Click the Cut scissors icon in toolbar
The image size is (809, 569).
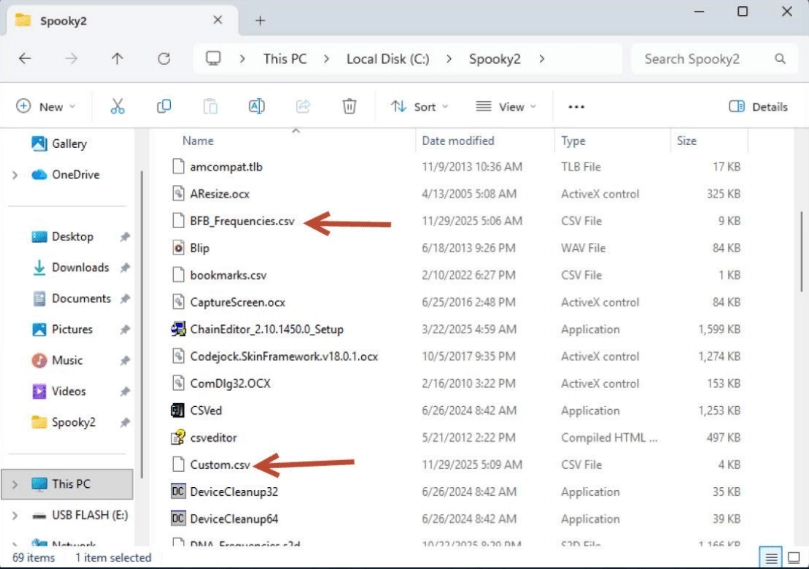pyautogui.click(x=117, y=106)
